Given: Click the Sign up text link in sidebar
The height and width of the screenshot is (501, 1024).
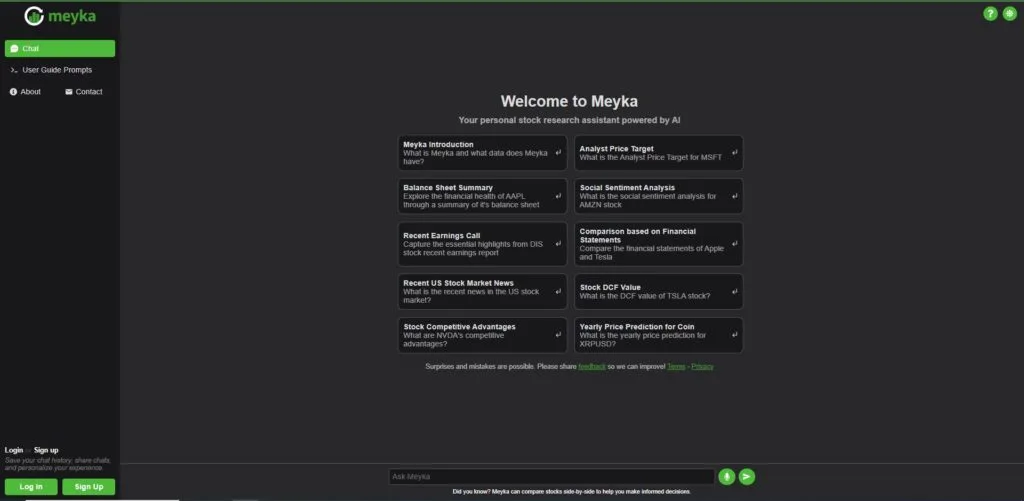Looking at the screenshot, I should point(46,450).
